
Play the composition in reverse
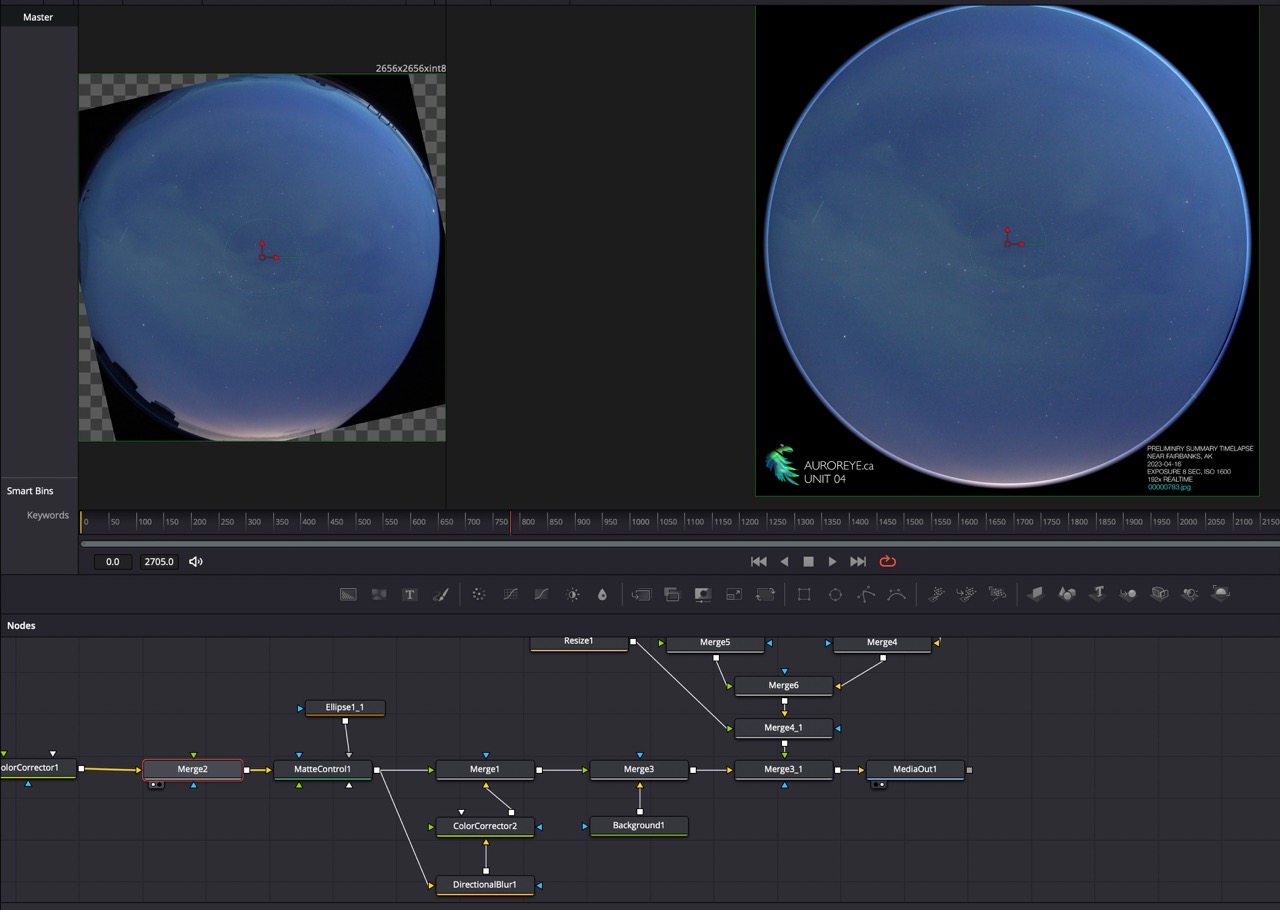click(x=784, y=562)
